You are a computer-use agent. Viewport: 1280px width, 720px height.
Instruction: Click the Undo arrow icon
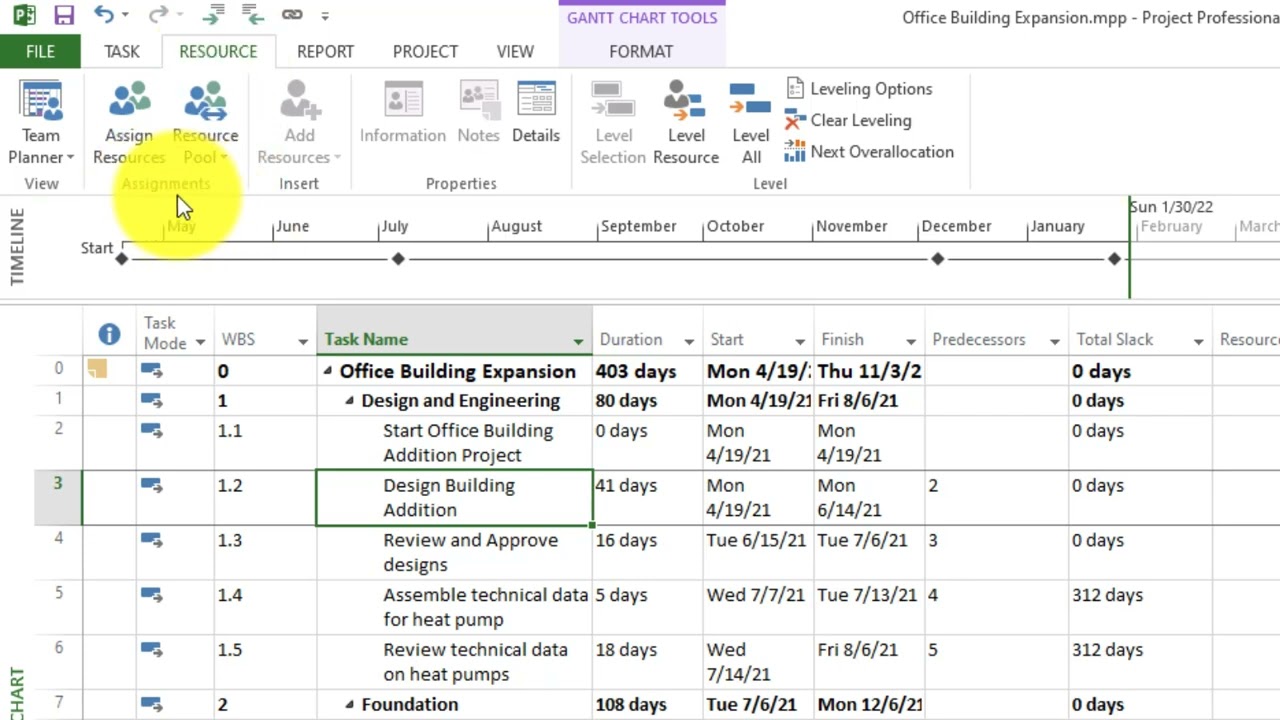(x=103, y=15)
